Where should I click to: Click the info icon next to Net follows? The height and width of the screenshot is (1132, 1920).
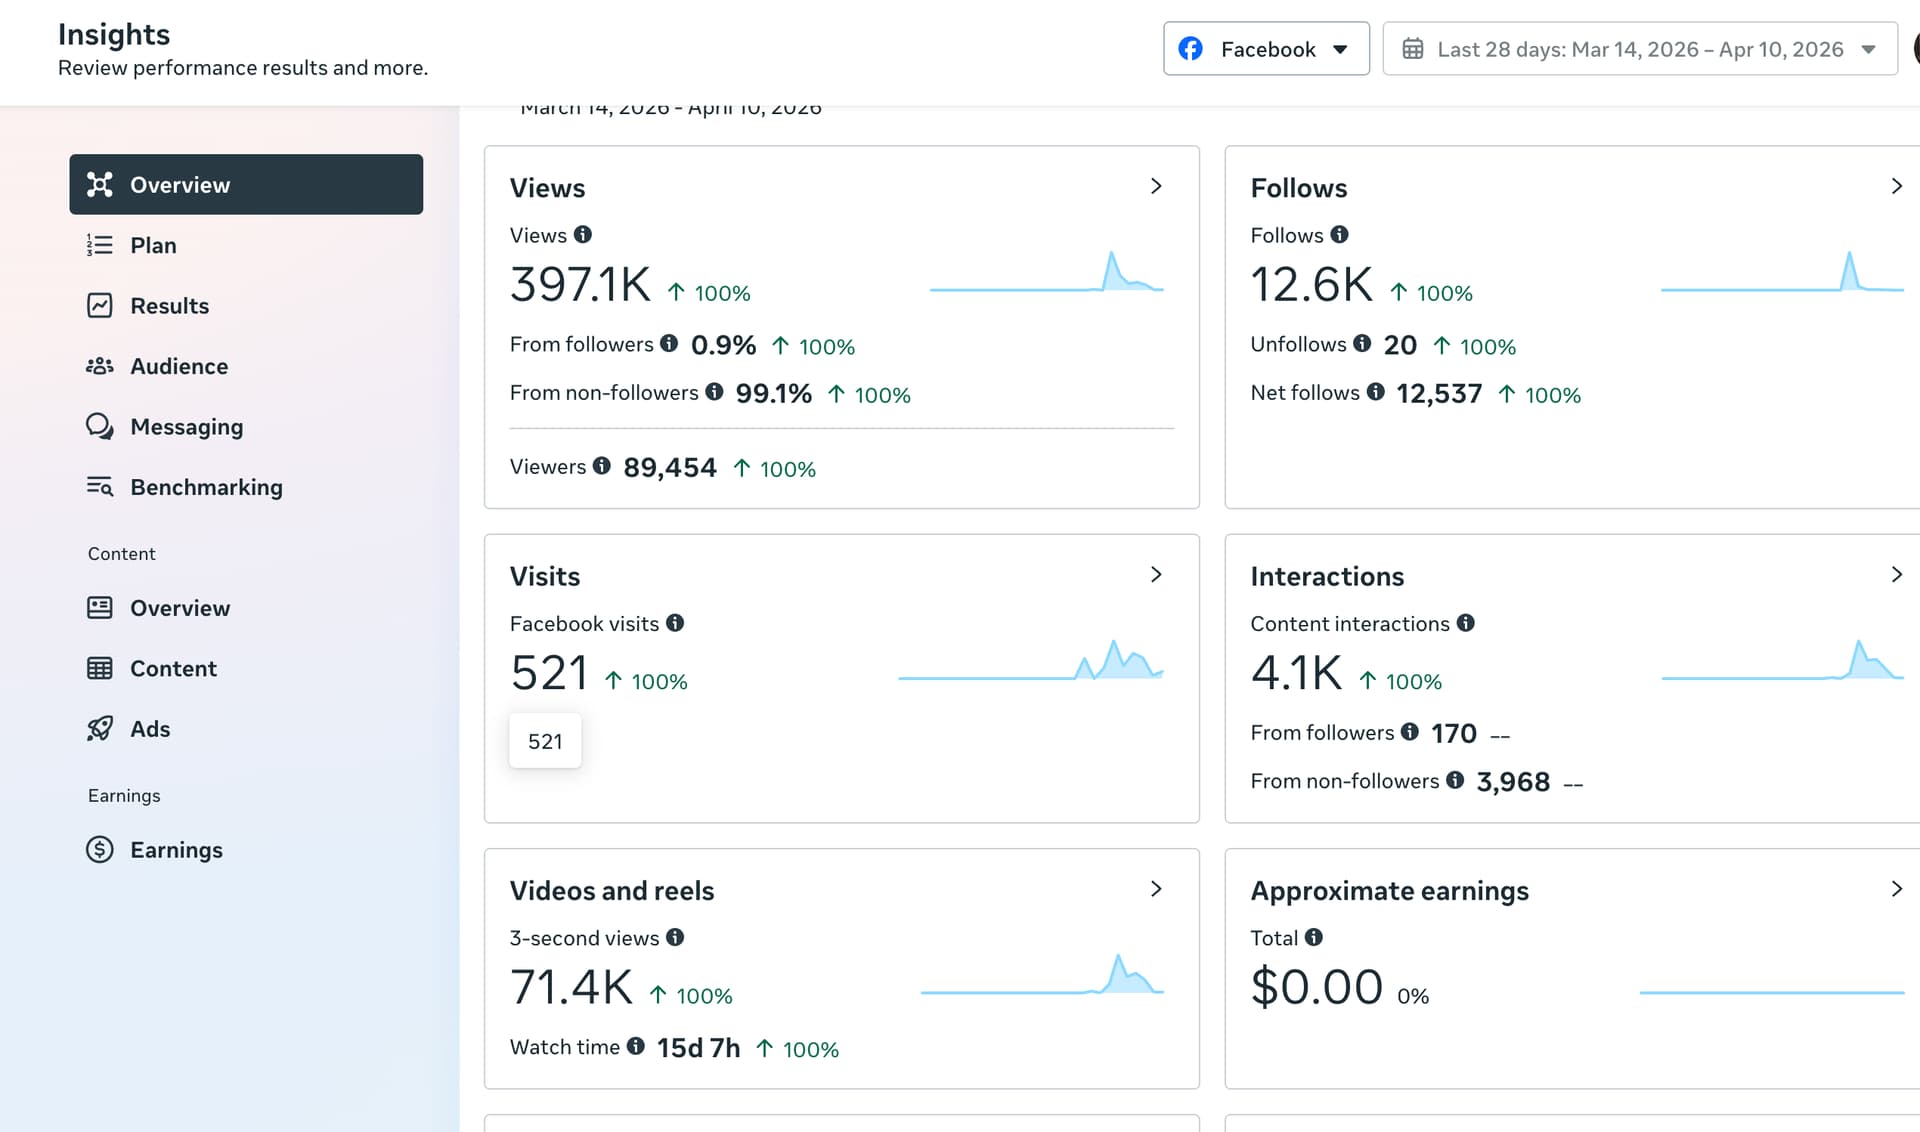1376,392
